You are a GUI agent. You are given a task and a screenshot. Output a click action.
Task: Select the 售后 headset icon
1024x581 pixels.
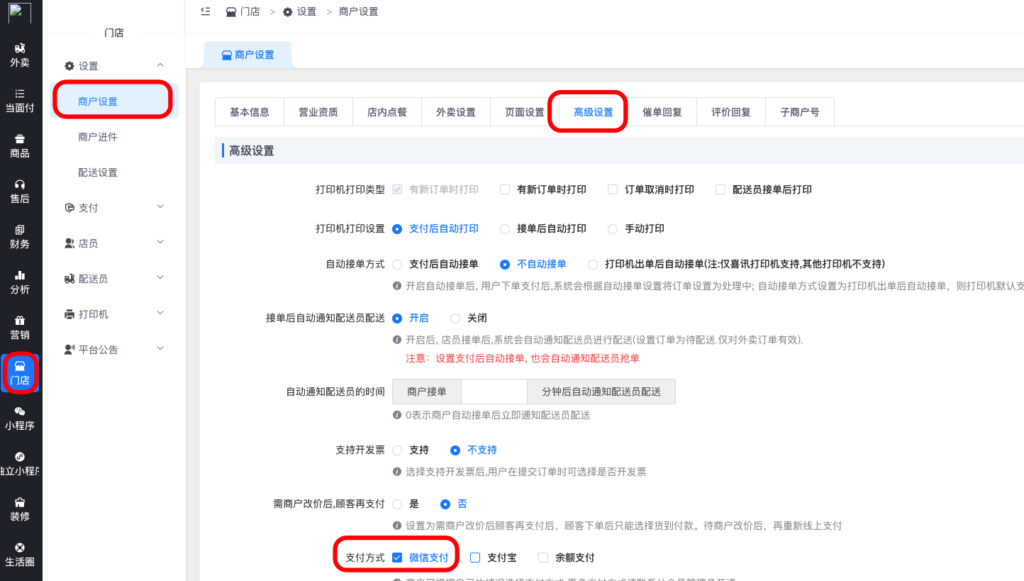tap(20, 191)
